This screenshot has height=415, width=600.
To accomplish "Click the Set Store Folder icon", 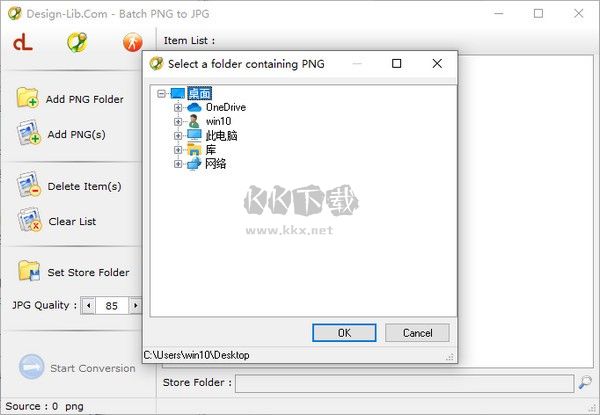I will (29, 271).
